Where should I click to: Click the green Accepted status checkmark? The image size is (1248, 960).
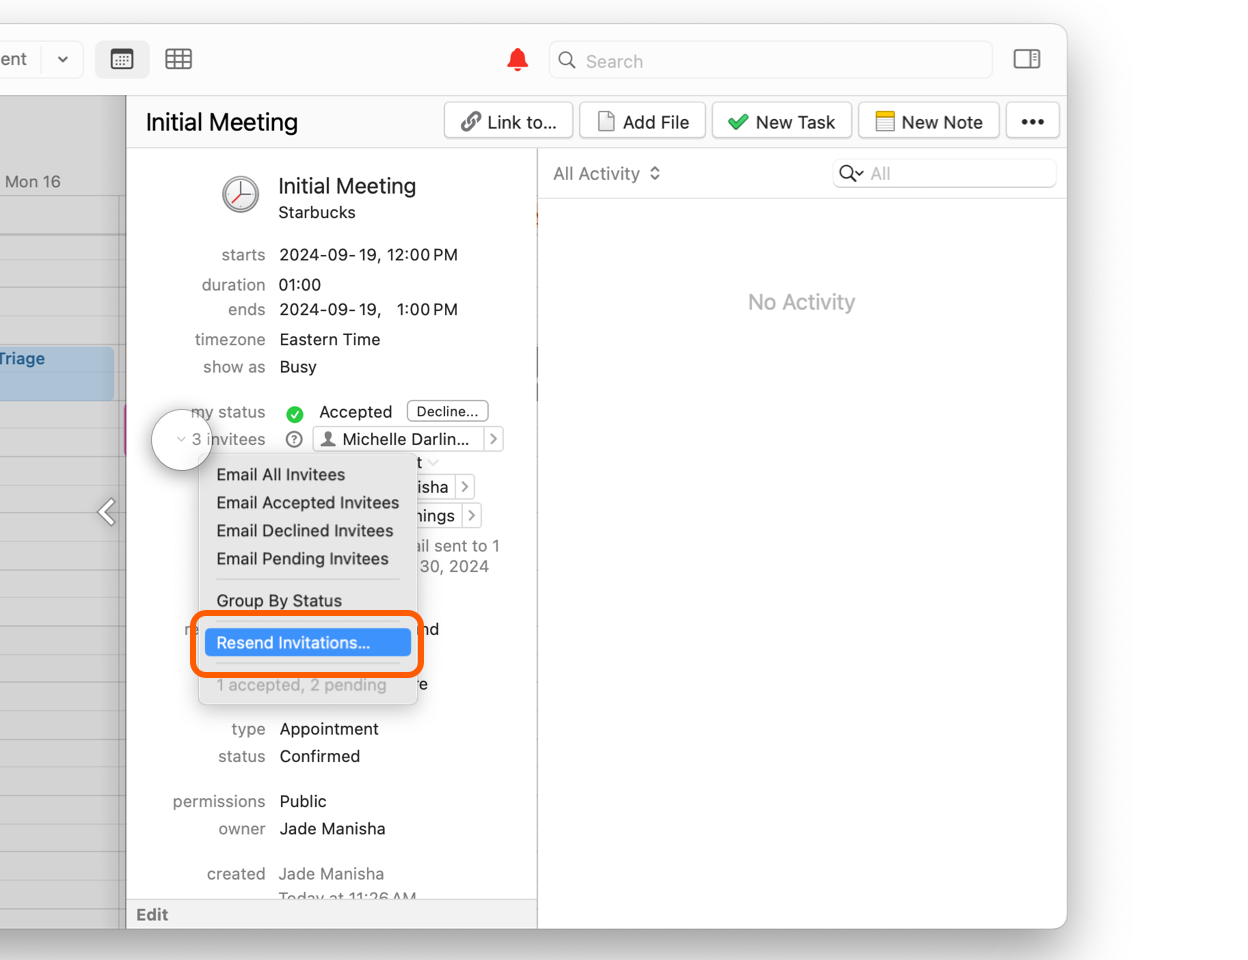(295, 413)
